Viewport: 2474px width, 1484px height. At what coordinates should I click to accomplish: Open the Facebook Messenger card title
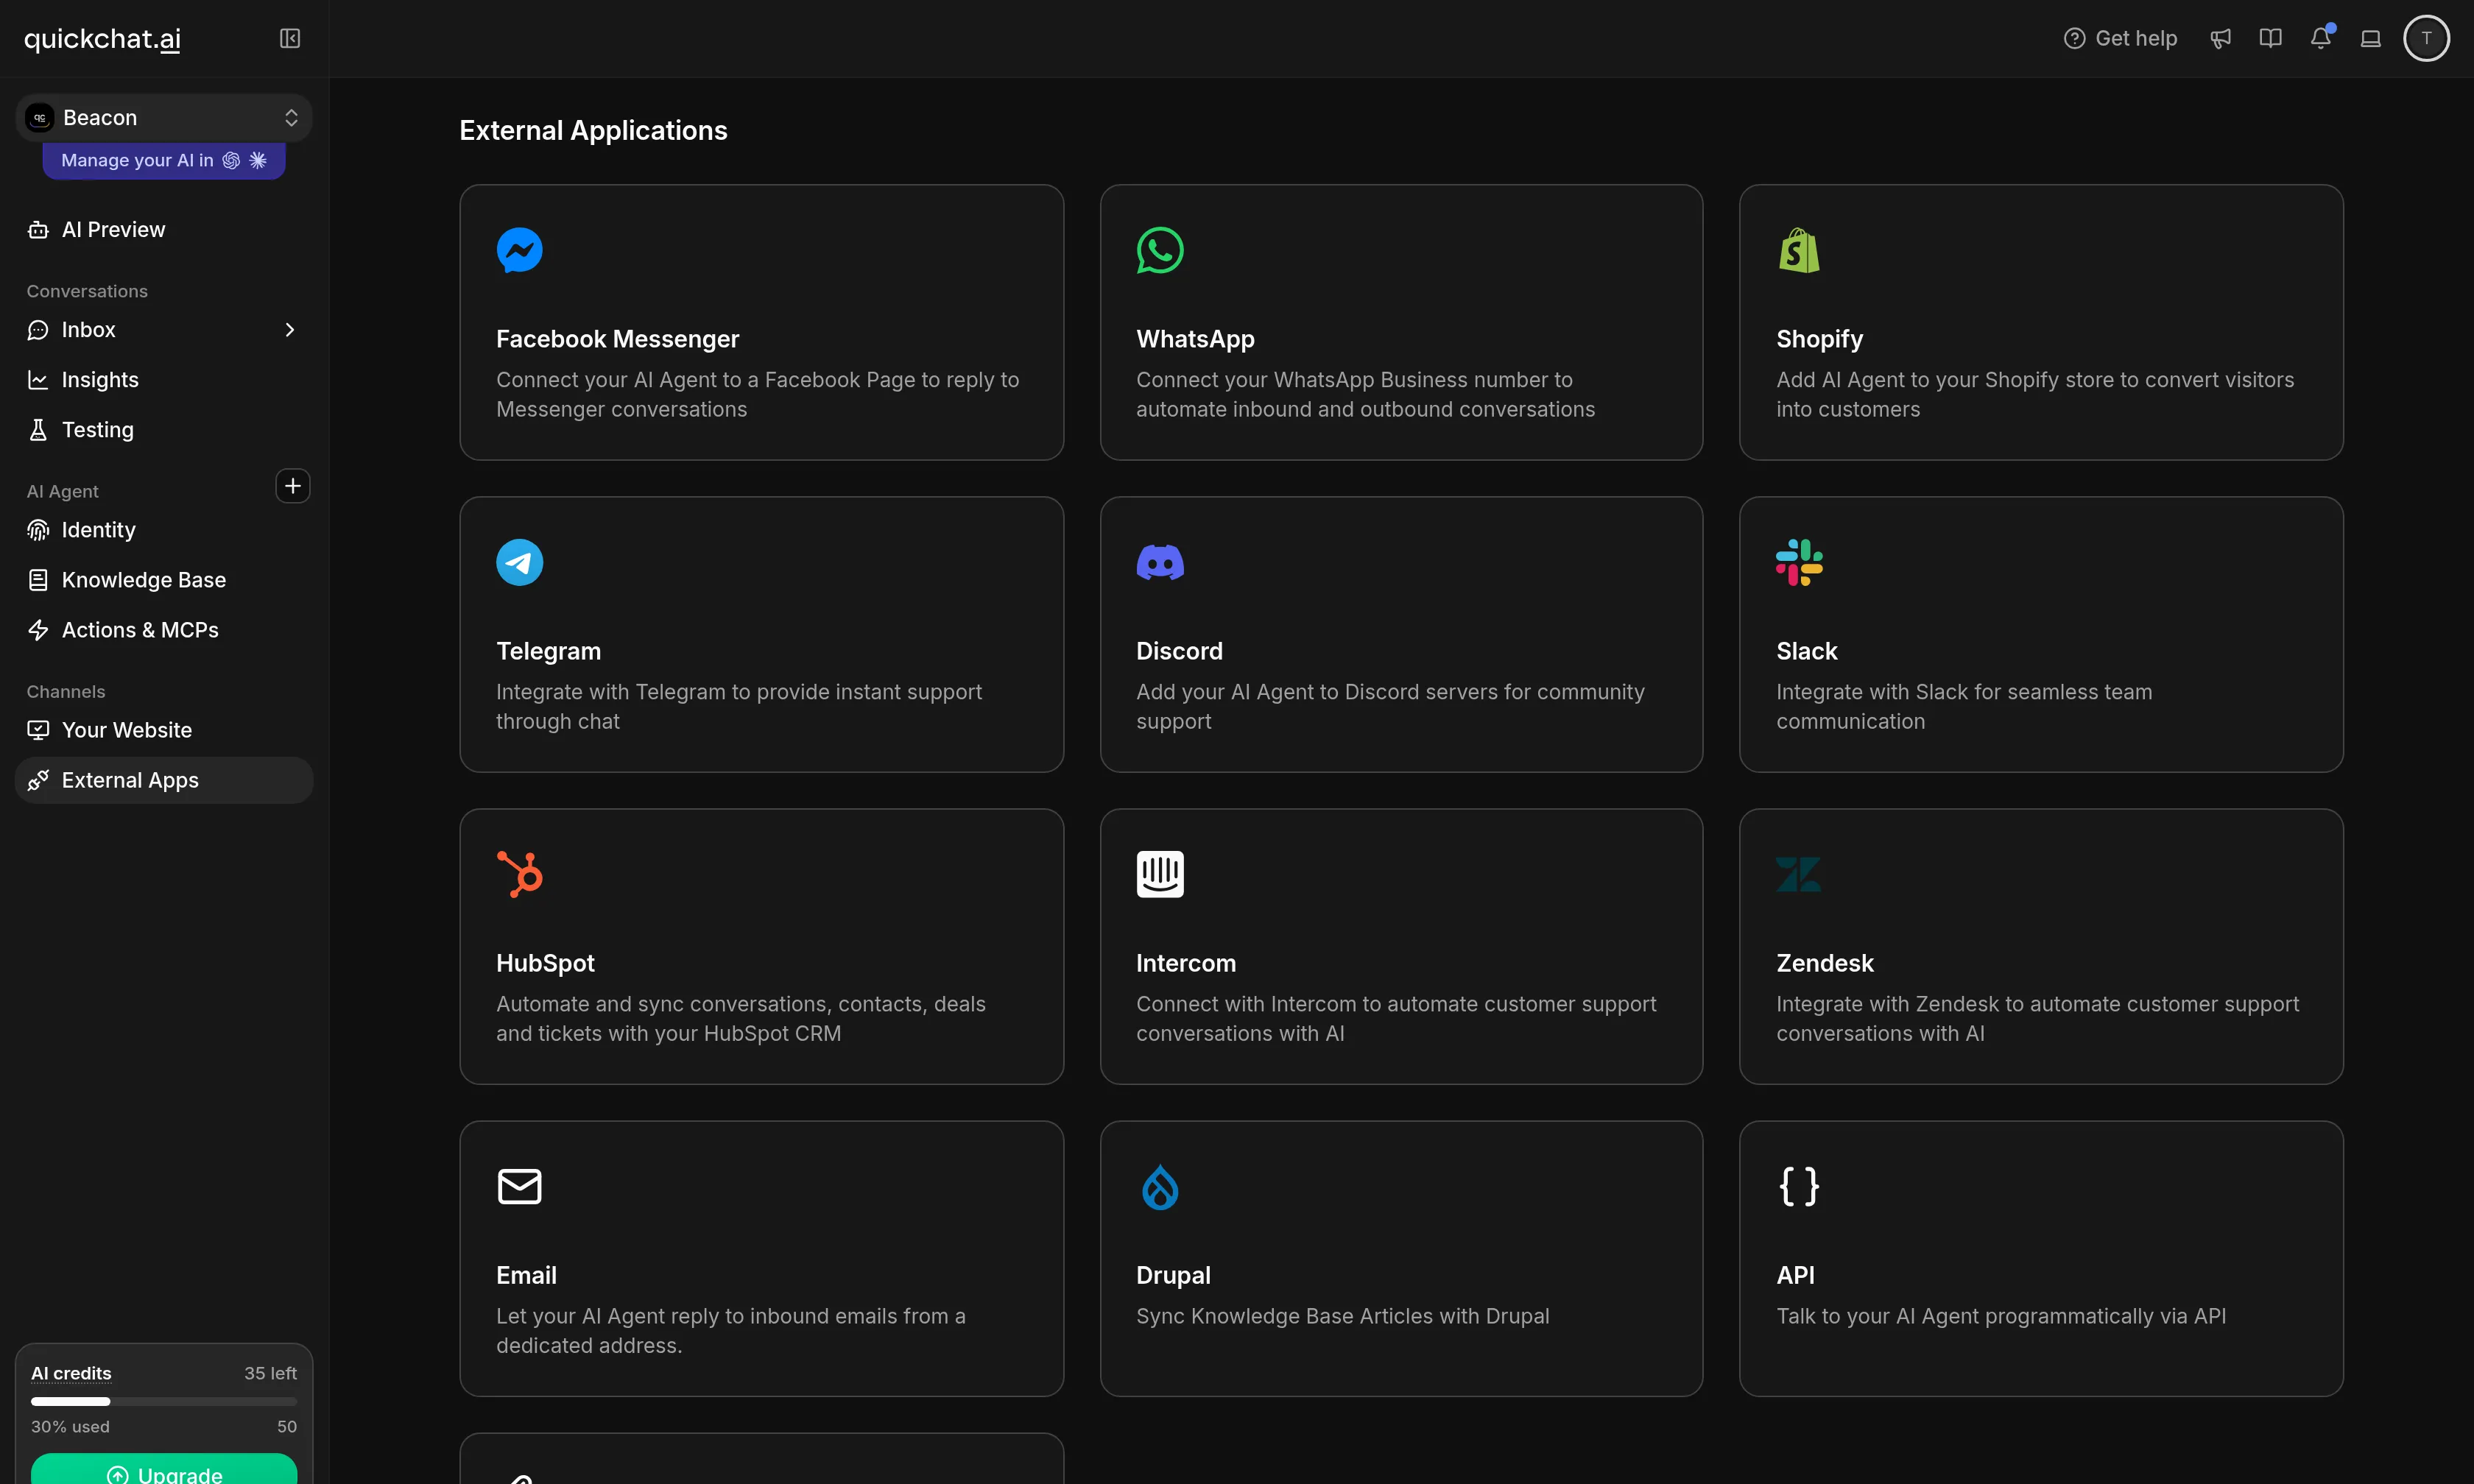617,339
